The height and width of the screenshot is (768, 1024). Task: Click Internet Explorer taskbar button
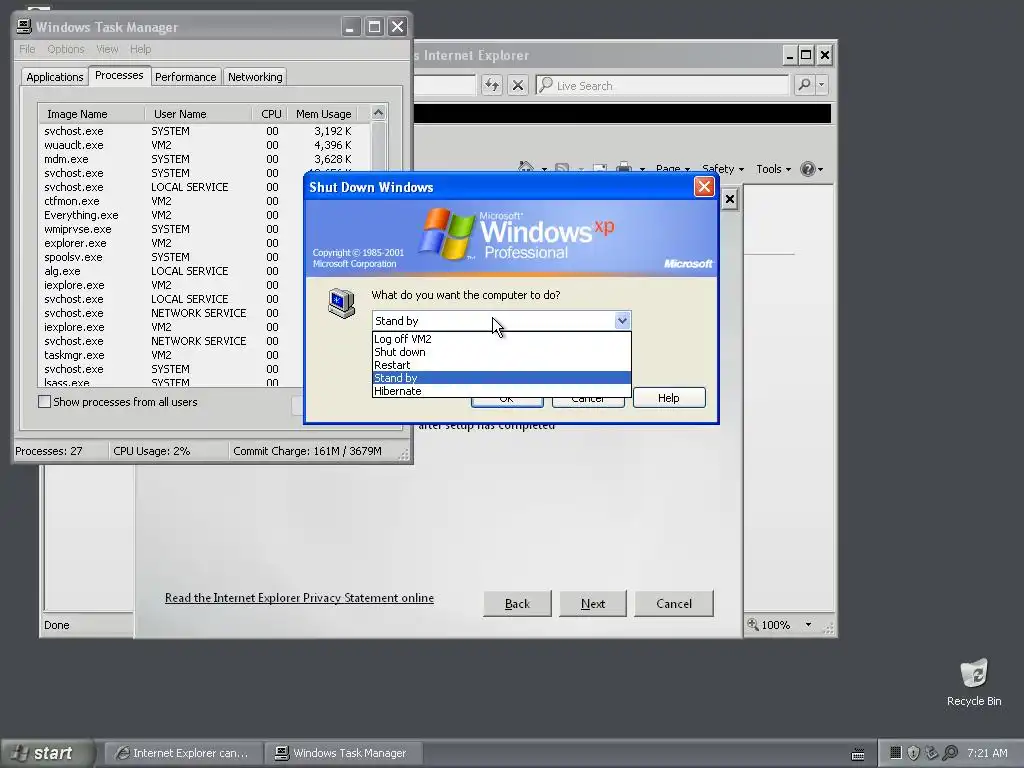[184, 753]
